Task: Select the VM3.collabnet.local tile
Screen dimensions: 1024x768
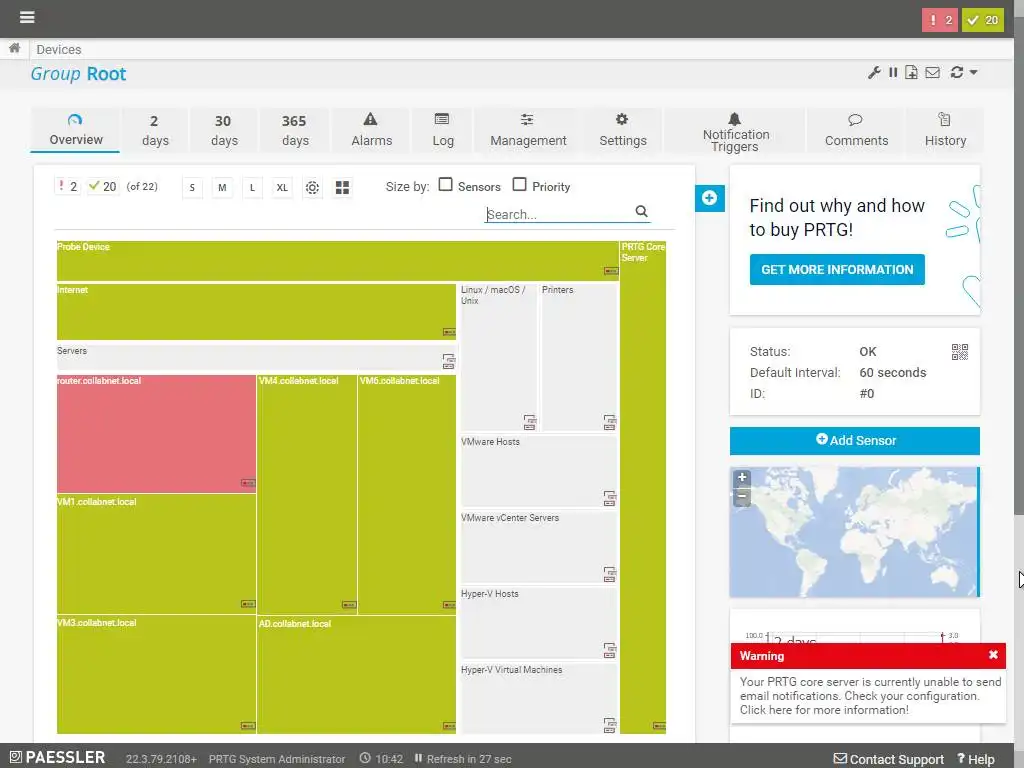Action: [156, 675]
